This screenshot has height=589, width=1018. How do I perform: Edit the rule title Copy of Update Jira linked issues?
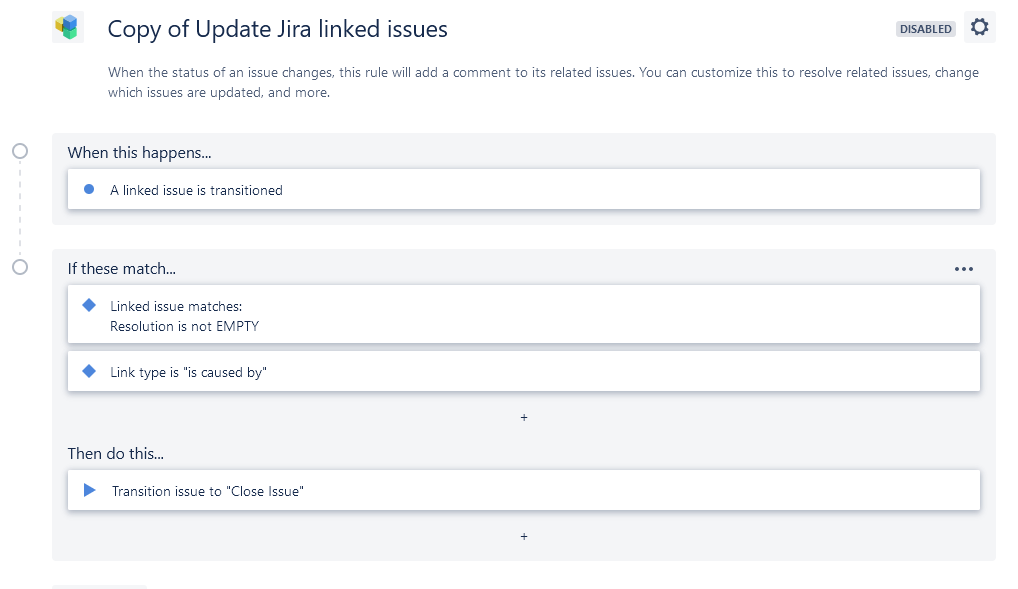click(x=277, y=28)
